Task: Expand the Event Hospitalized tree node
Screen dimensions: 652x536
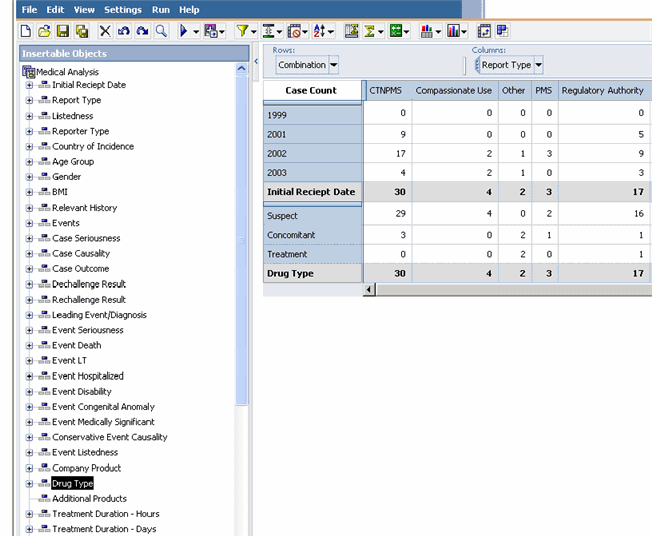Action: point(29,376)
